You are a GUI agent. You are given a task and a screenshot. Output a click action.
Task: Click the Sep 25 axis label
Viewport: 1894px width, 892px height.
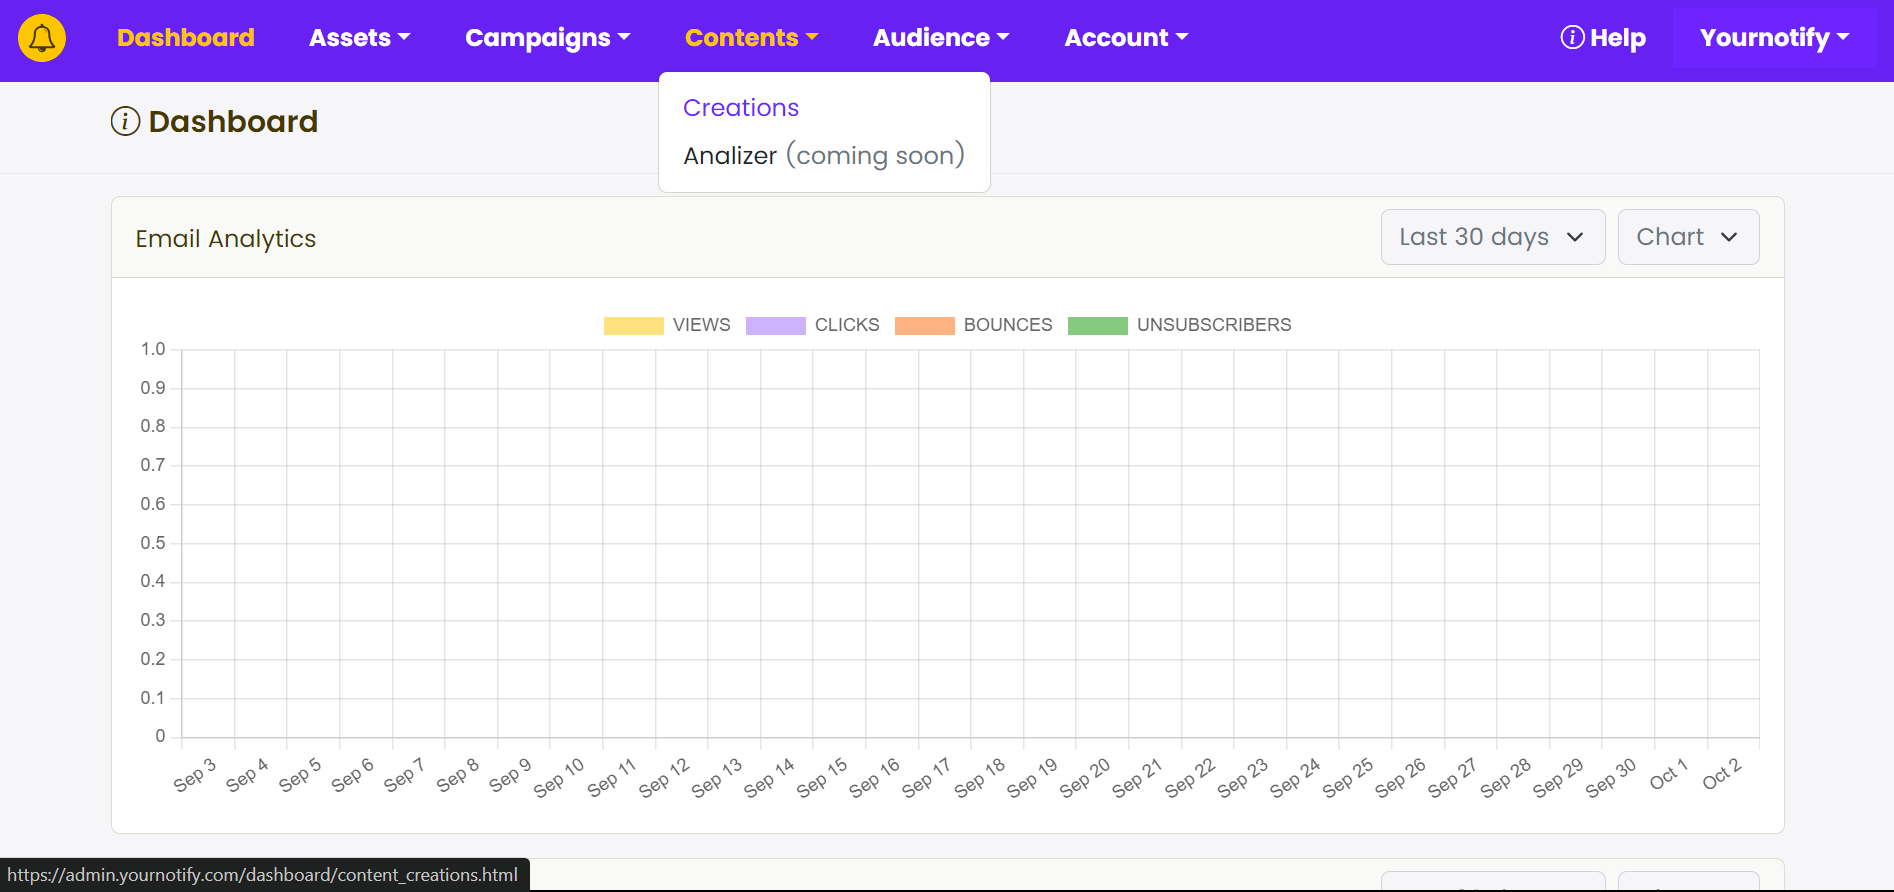click(x=1347, y=778)
